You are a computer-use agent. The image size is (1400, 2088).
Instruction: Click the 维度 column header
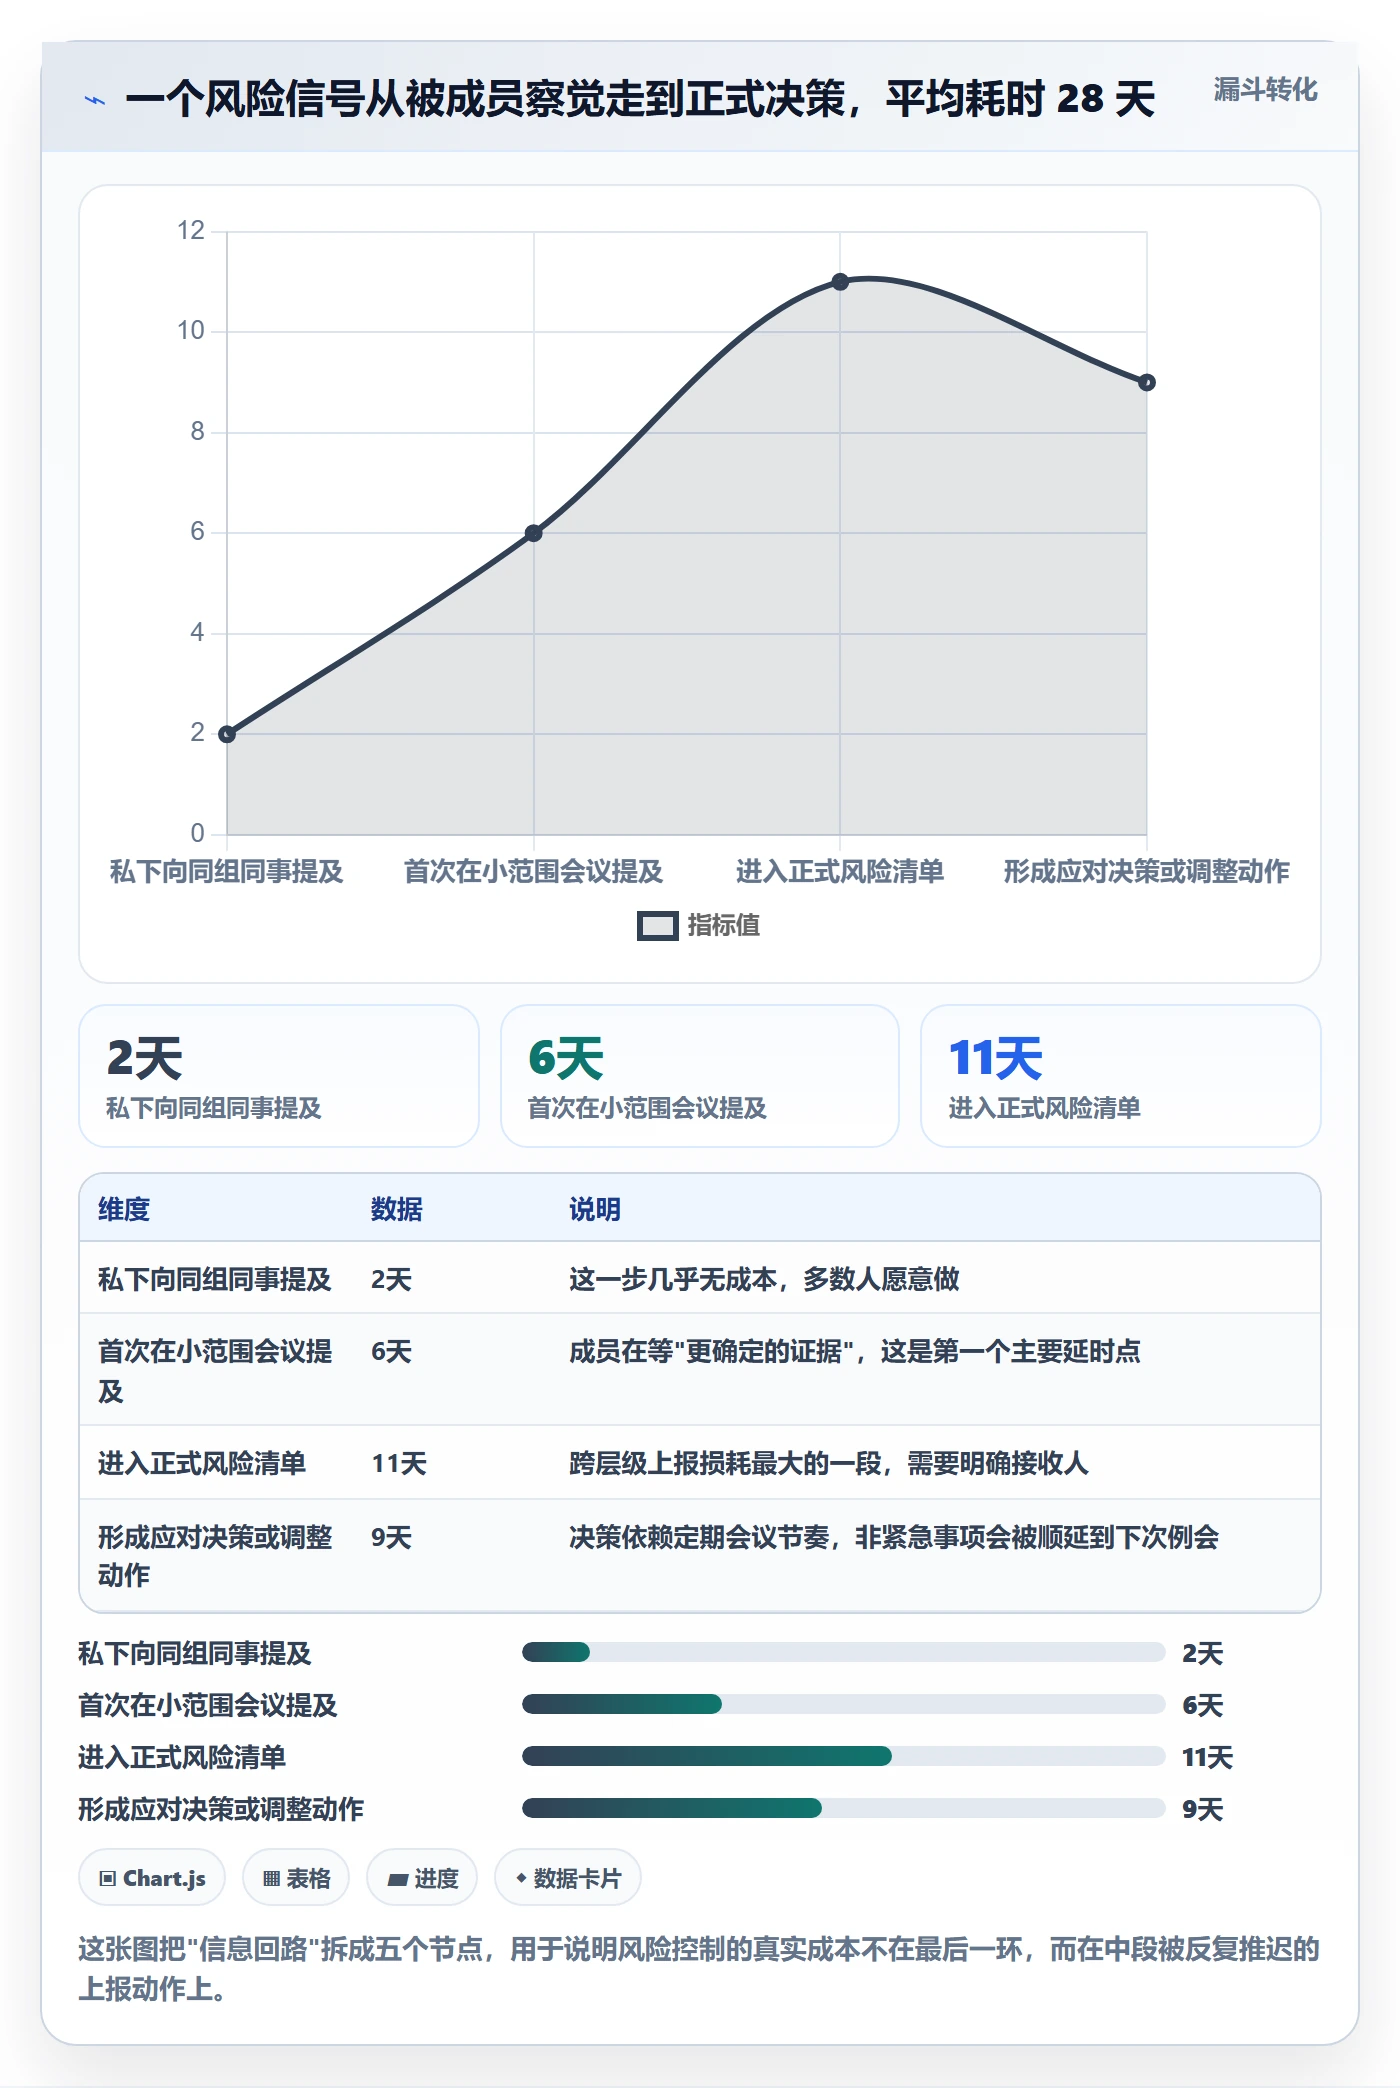(x=124, y=1210)
